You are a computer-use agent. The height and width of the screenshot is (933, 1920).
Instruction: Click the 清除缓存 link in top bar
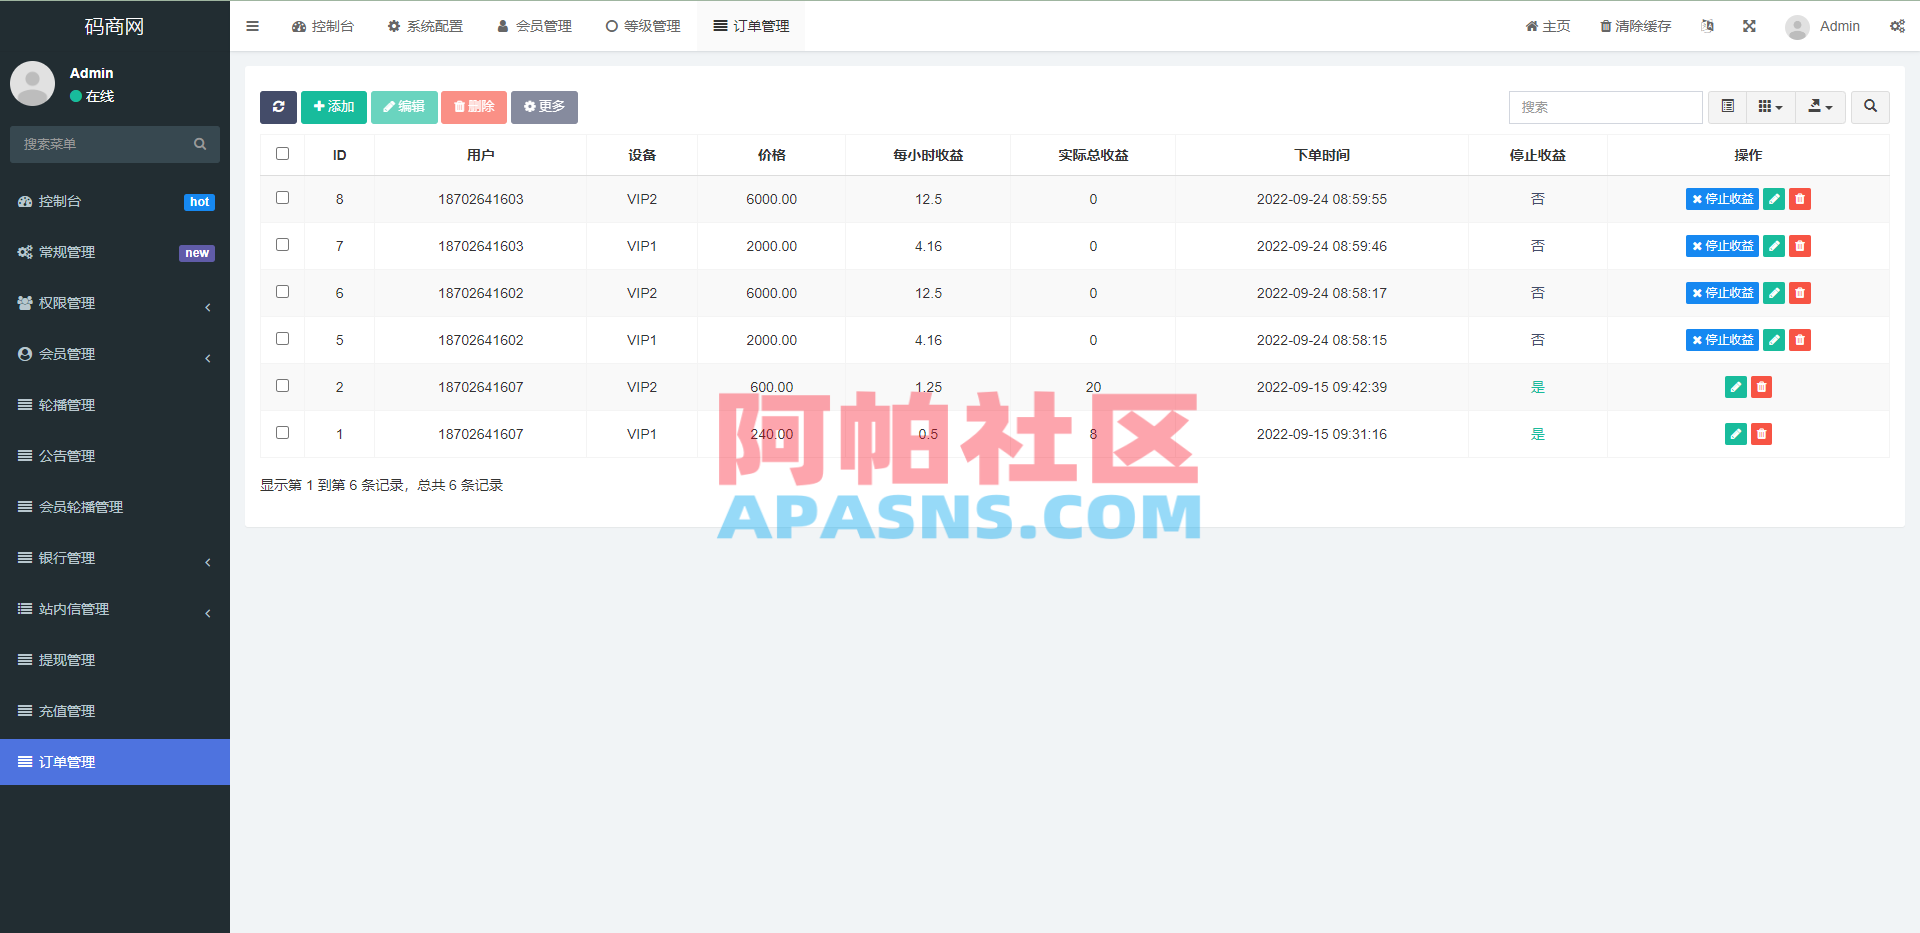1634,26
